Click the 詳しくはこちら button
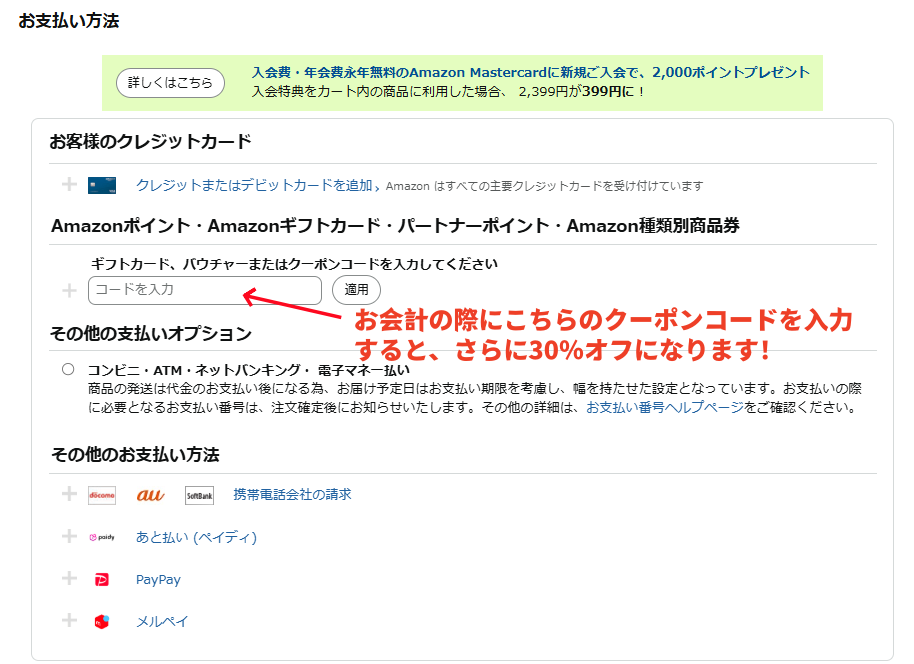 pyautogui.click(x=170, y=83)
